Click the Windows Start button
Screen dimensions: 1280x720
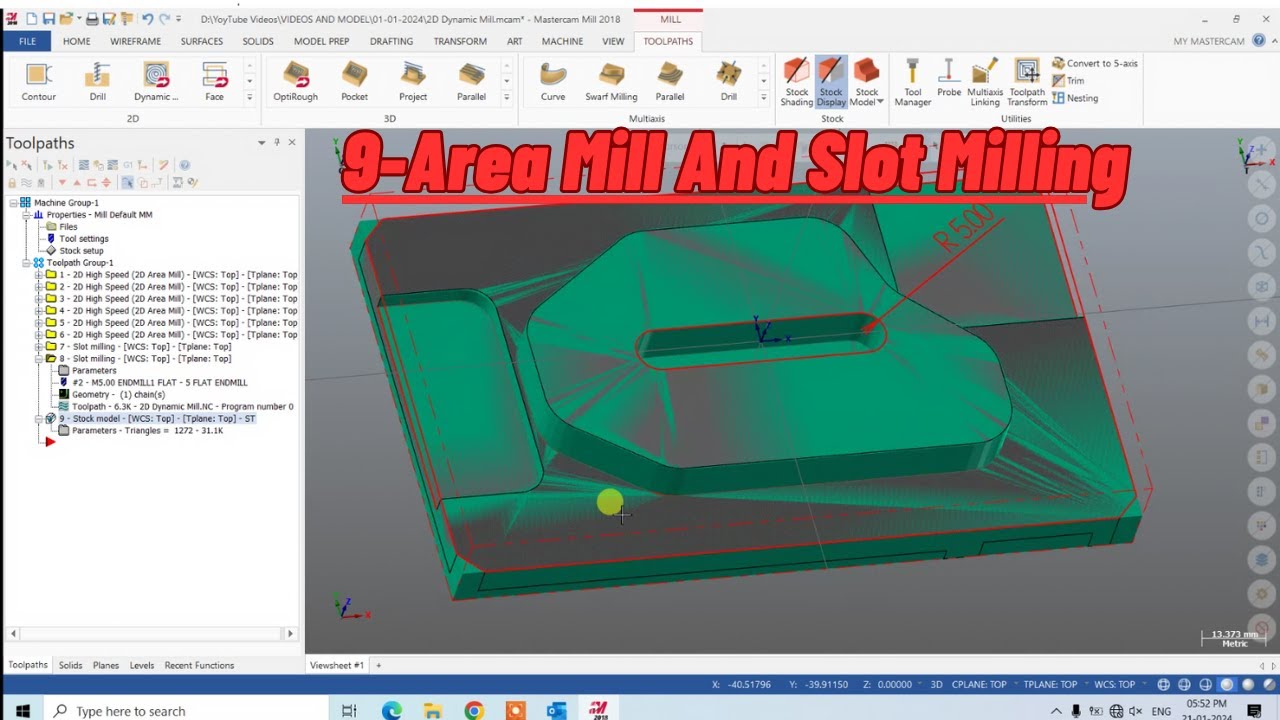pyautogui.click(x=22, y=711)
